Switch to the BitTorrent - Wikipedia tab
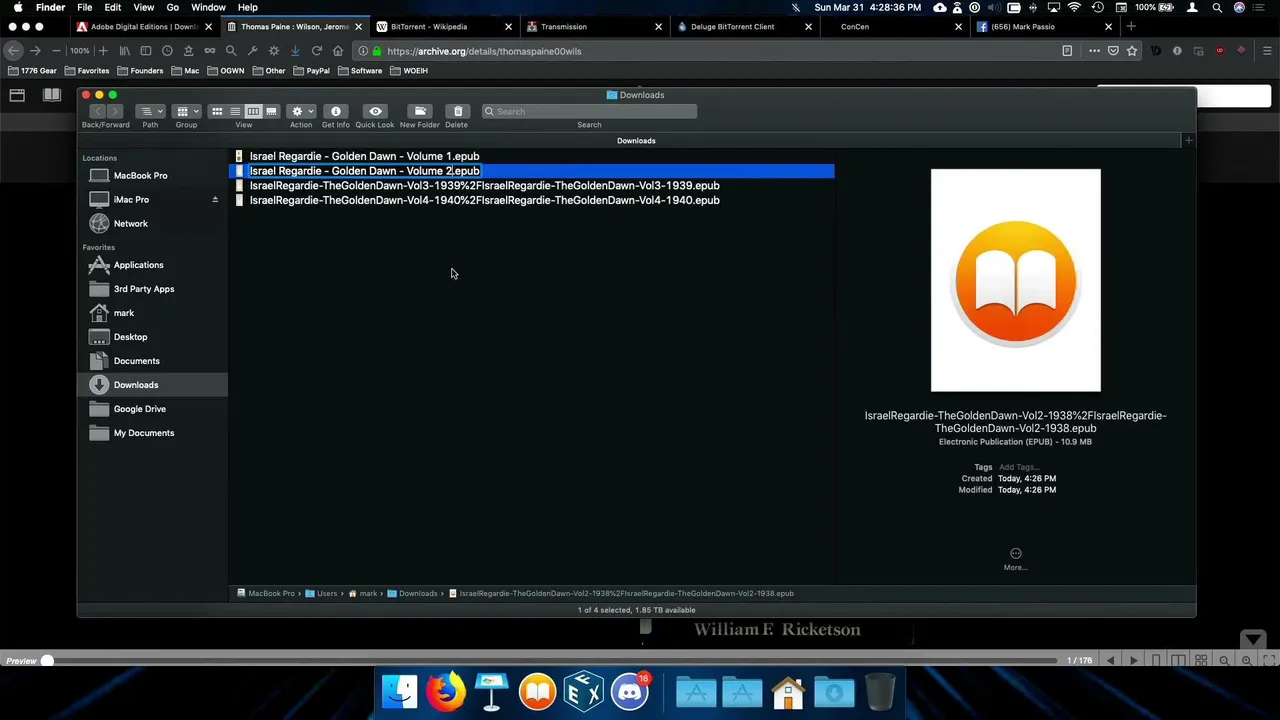This screenshot has height=720, width=1280. (443, 27)
